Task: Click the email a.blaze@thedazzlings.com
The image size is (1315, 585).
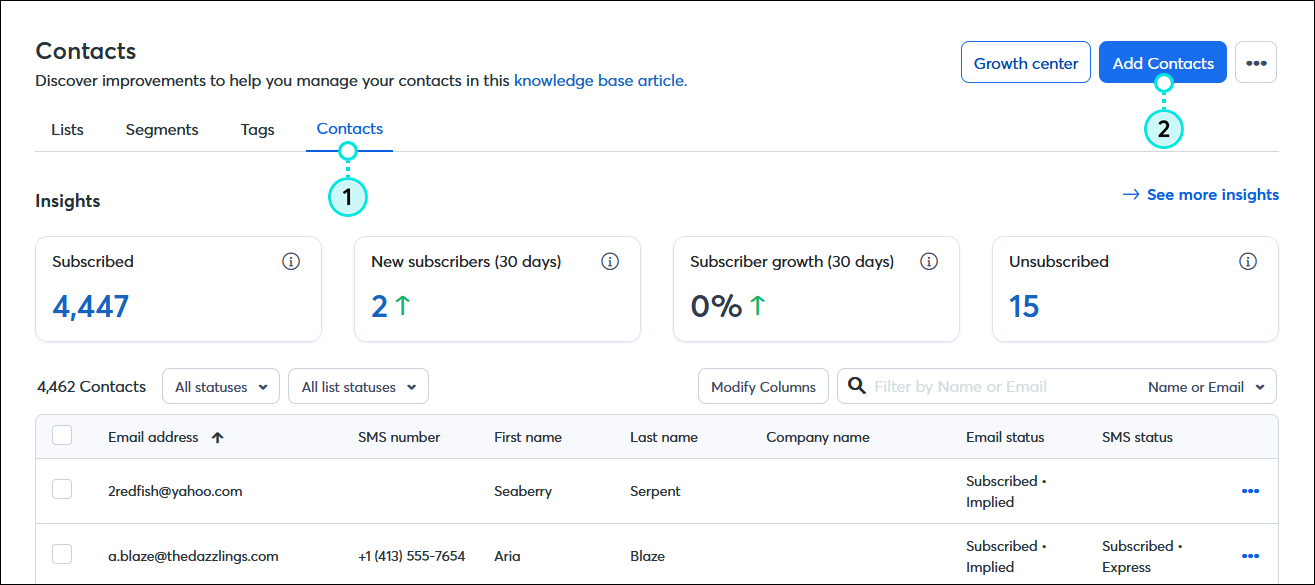Action: coord(193,556)
